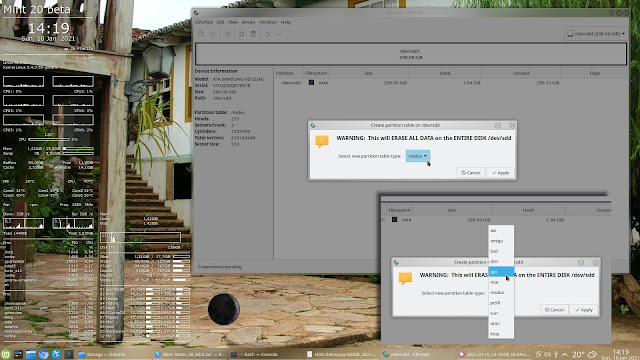Screen dimensions: 640x360
Task: Launch the globe web browser panel icon
Action: pyautogui.click(x=56, y=354)
